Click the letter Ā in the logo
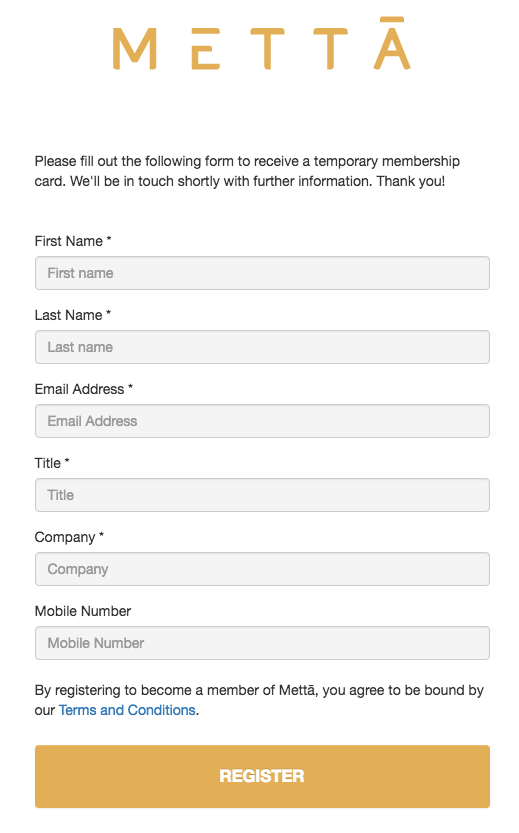 click(x=392, y=44)
